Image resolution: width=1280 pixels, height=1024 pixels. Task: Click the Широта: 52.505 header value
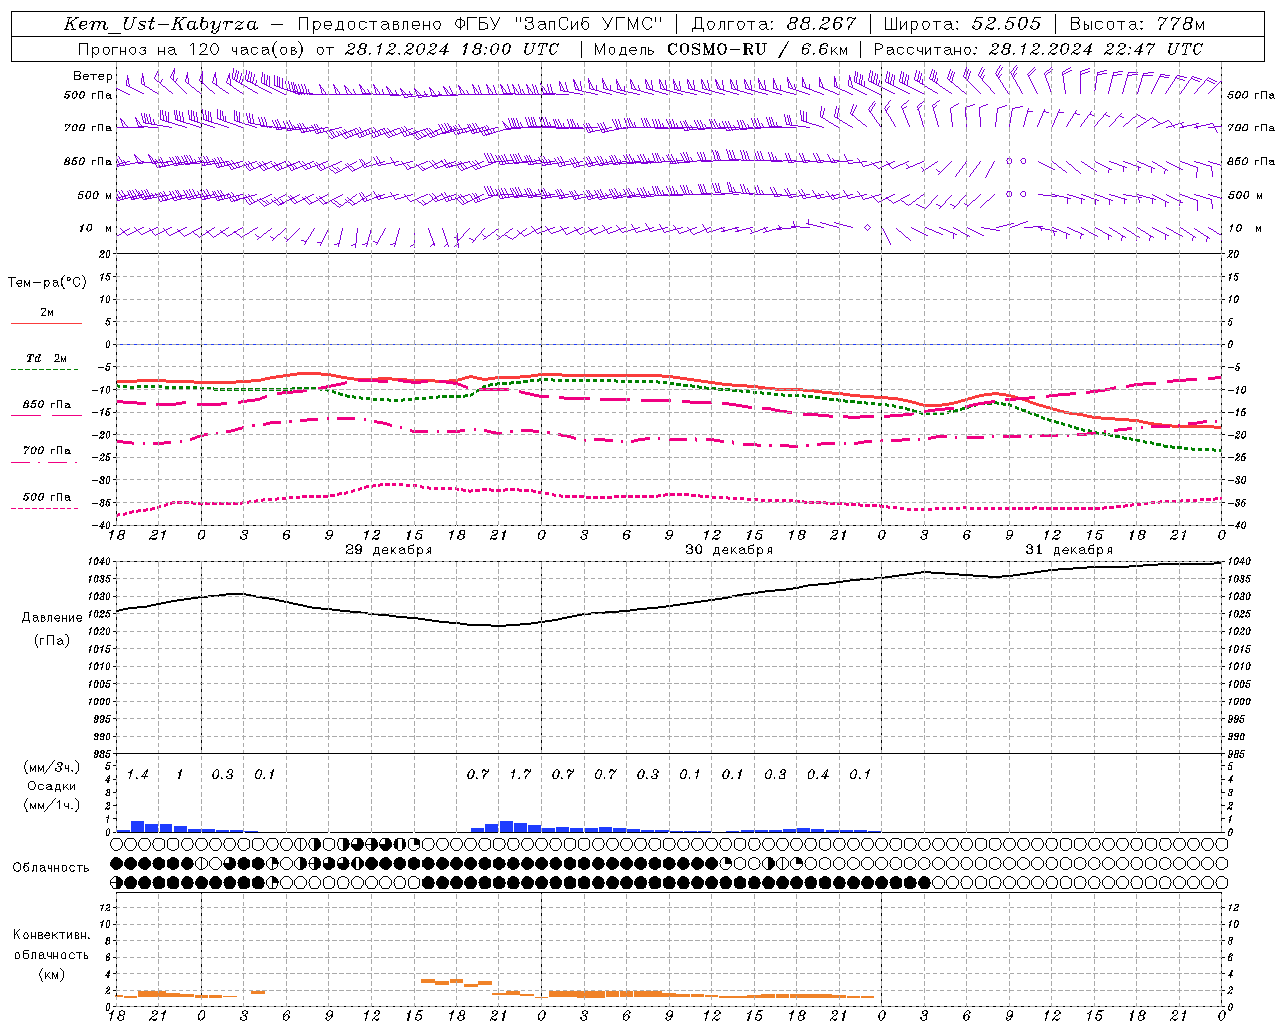click(962, 24)
